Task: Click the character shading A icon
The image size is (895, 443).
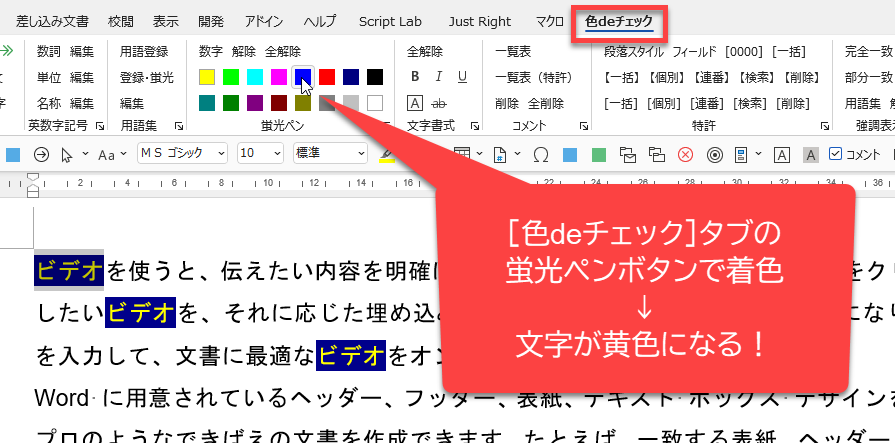Action: 811,154
